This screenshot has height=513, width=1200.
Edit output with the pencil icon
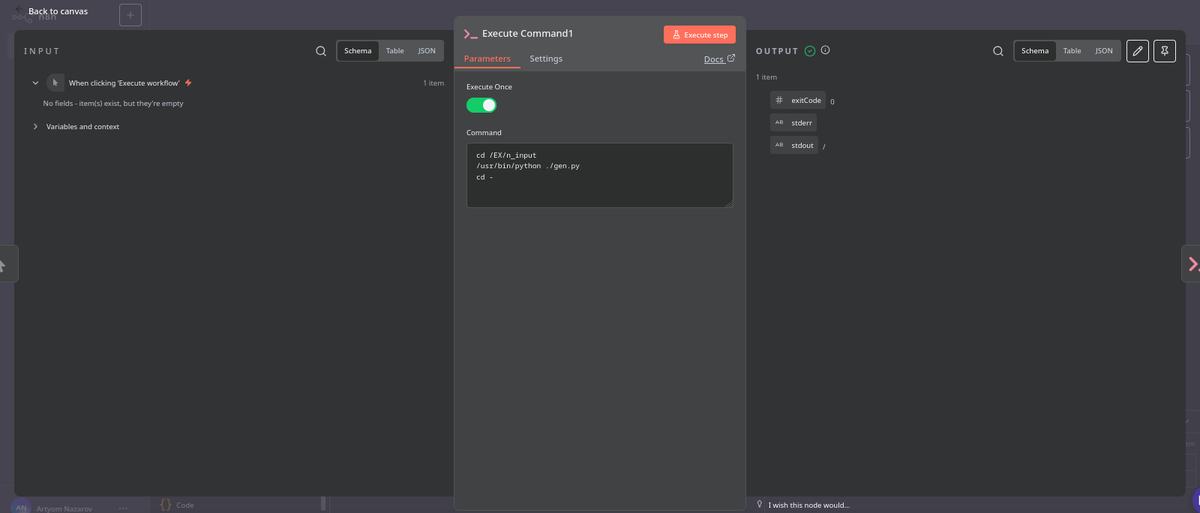click(x=1137, y=51)
